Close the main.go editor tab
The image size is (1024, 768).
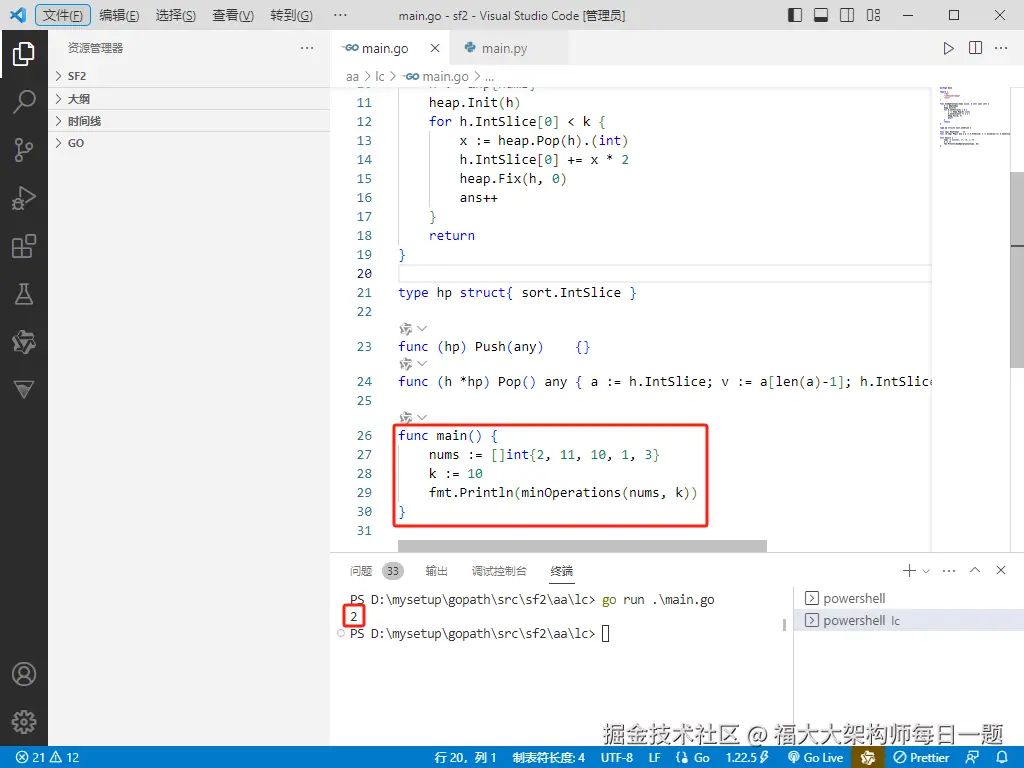[435, 48]
